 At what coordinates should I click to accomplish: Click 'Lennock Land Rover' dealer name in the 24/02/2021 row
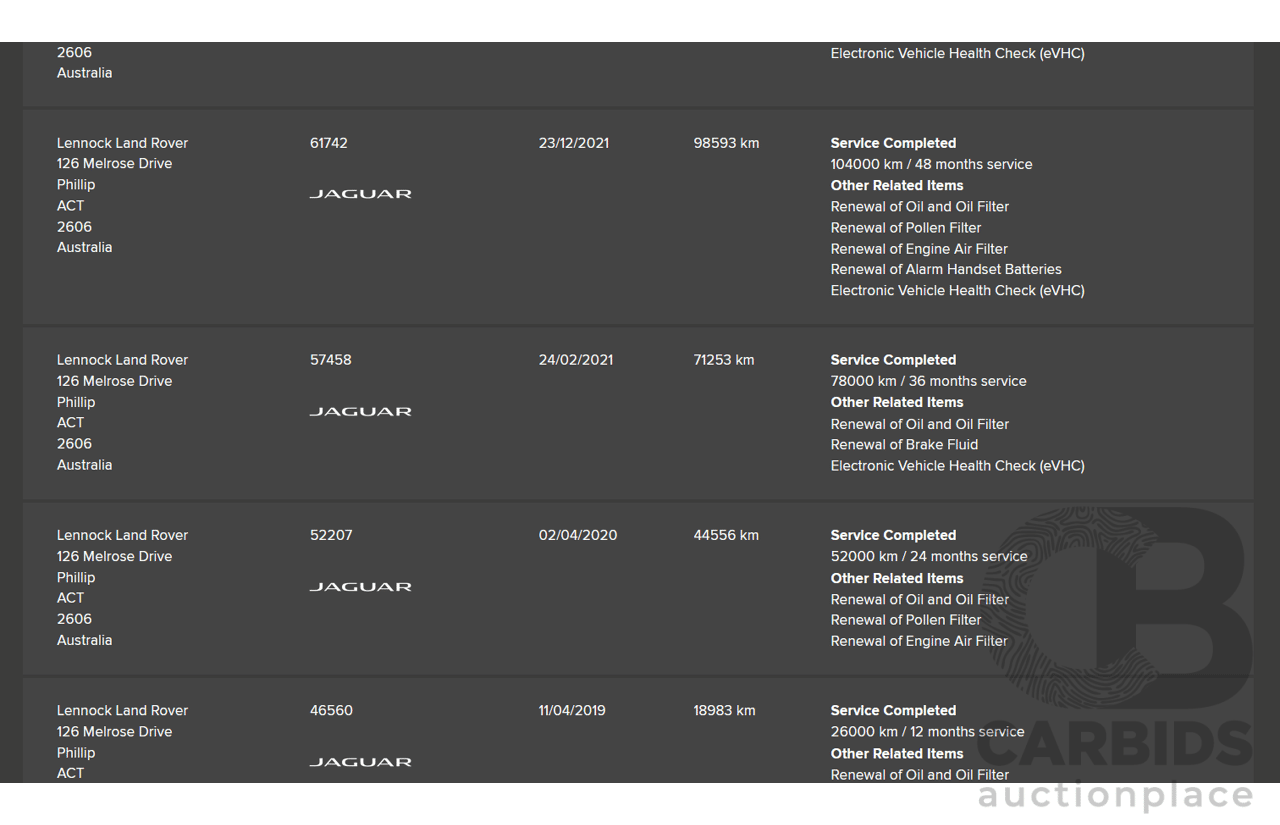pos(122,360)
